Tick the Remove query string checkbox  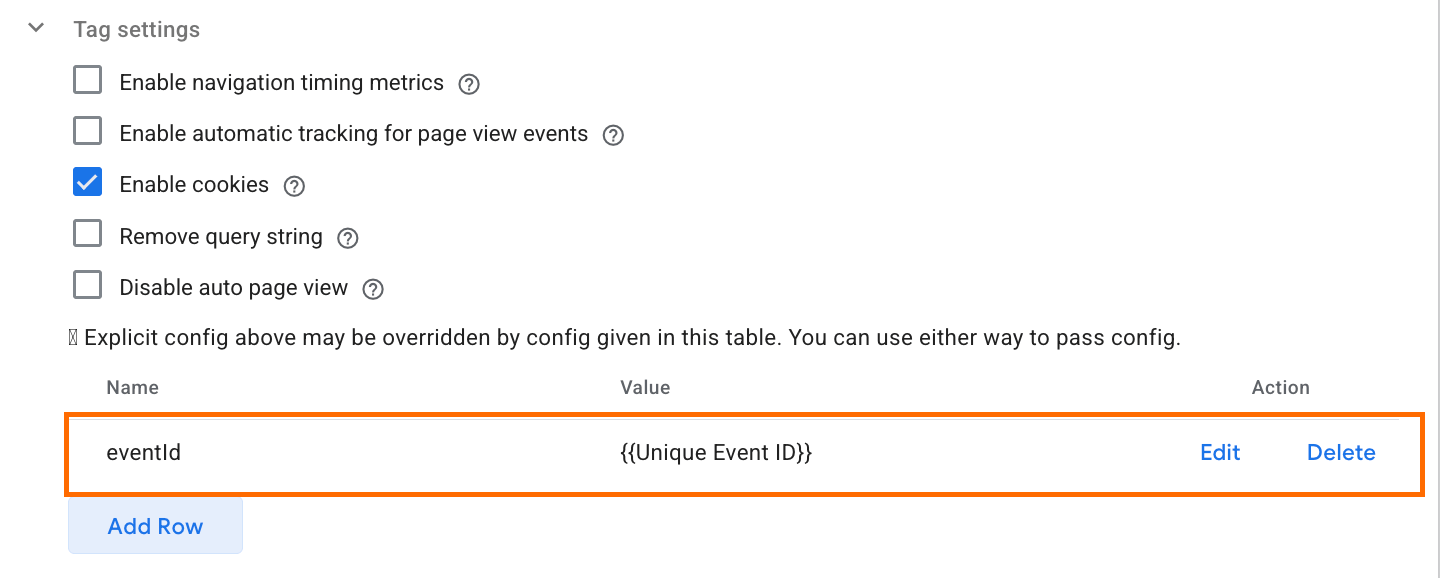(88, 234)
